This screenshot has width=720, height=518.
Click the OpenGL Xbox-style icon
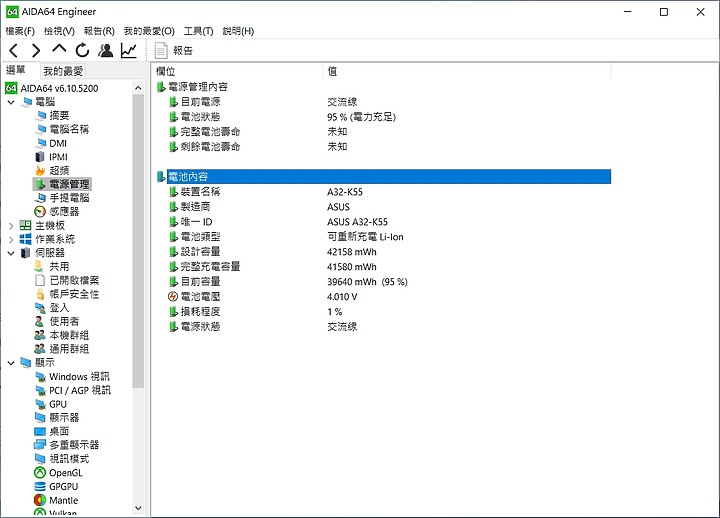[40, 473]
